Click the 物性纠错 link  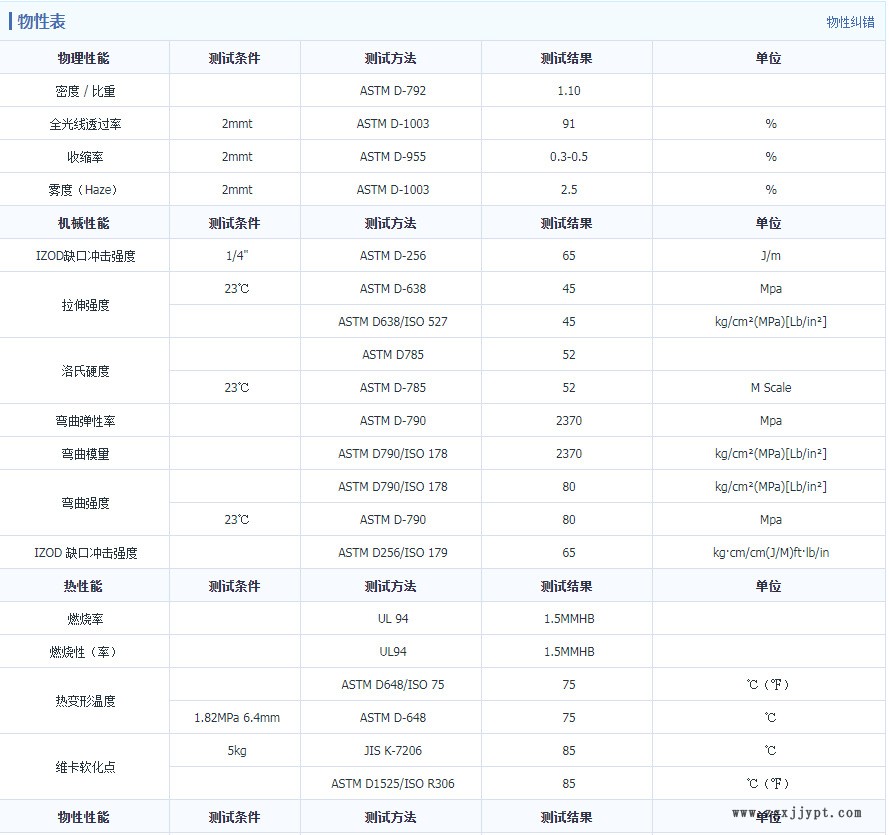849,22
